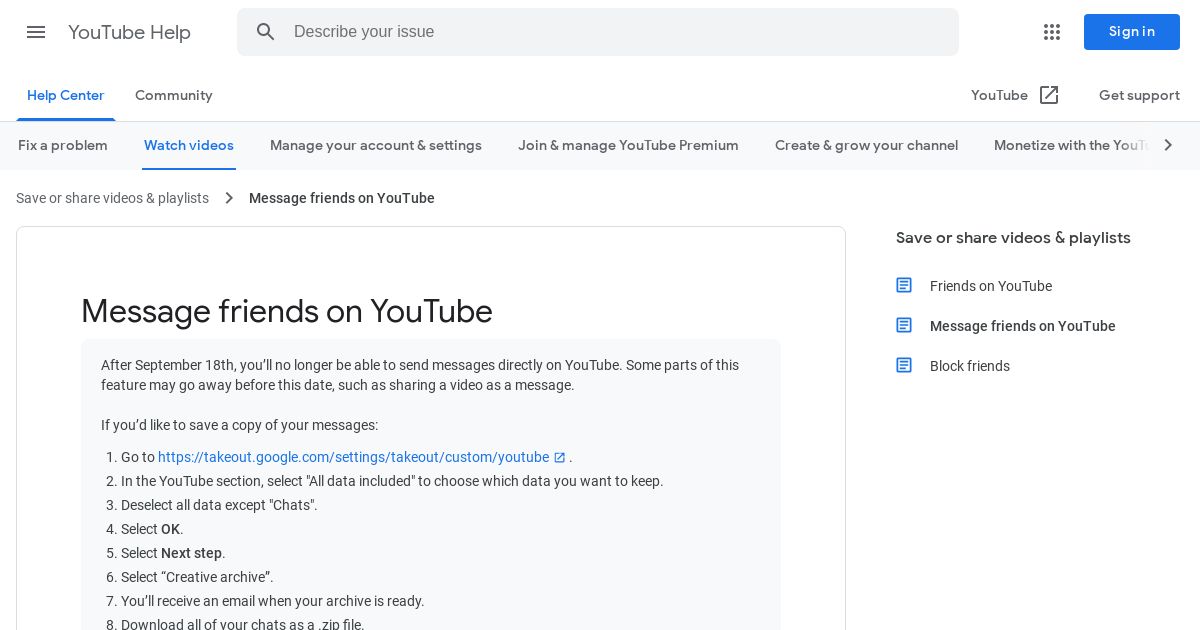Click step 'Deselect all data except Chats'

click(219, 505)
